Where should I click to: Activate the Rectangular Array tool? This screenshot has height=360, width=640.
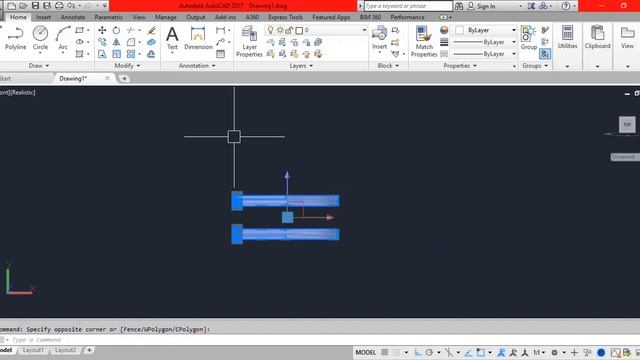coord(131,54)
